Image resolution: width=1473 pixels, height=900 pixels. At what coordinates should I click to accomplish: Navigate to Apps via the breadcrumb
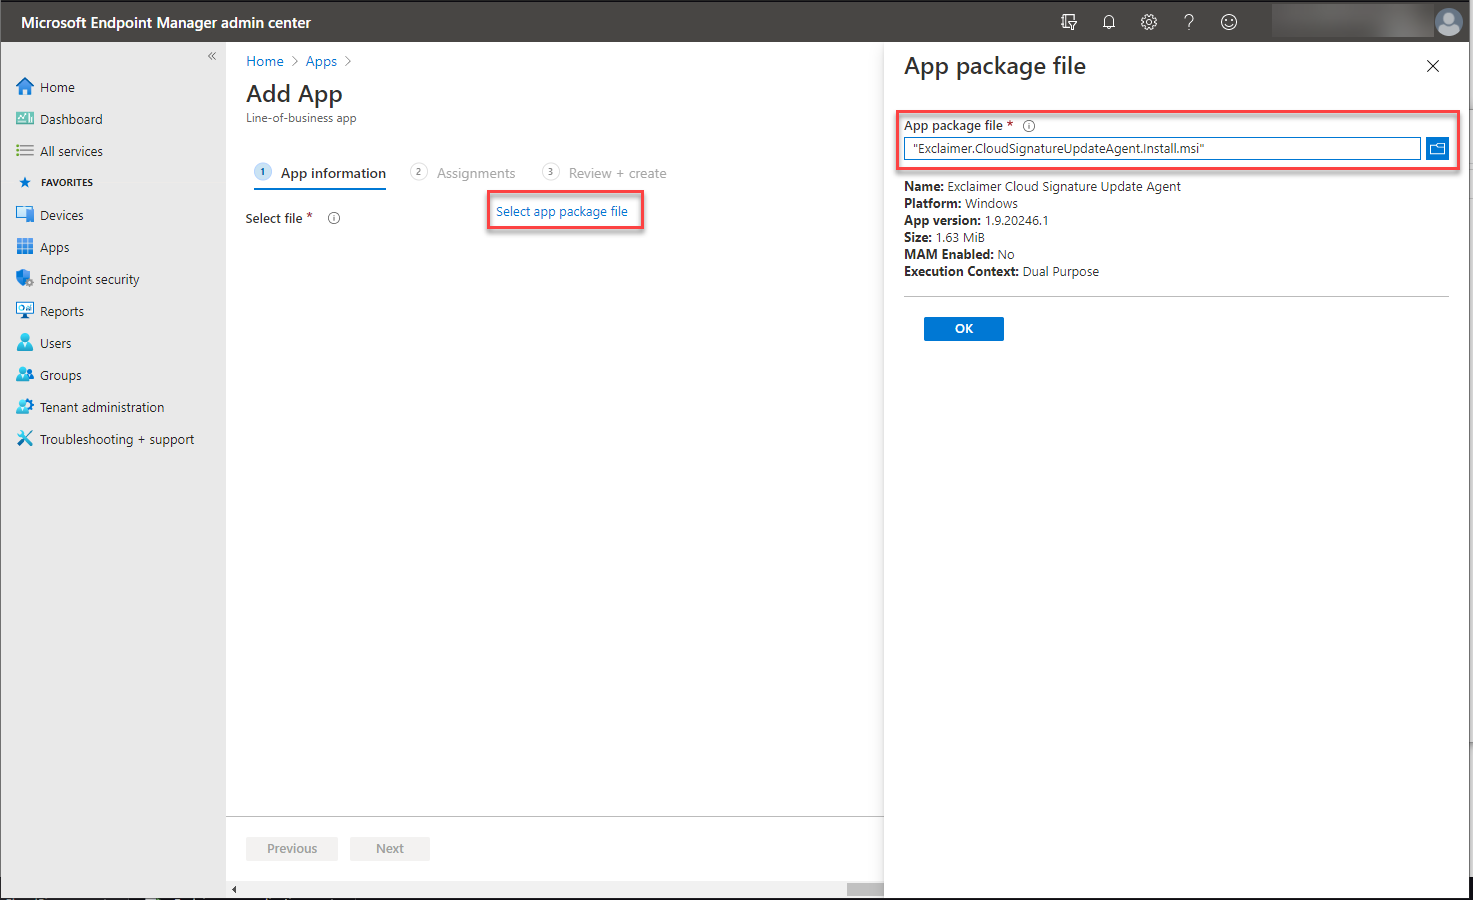[x=321, y=61]
